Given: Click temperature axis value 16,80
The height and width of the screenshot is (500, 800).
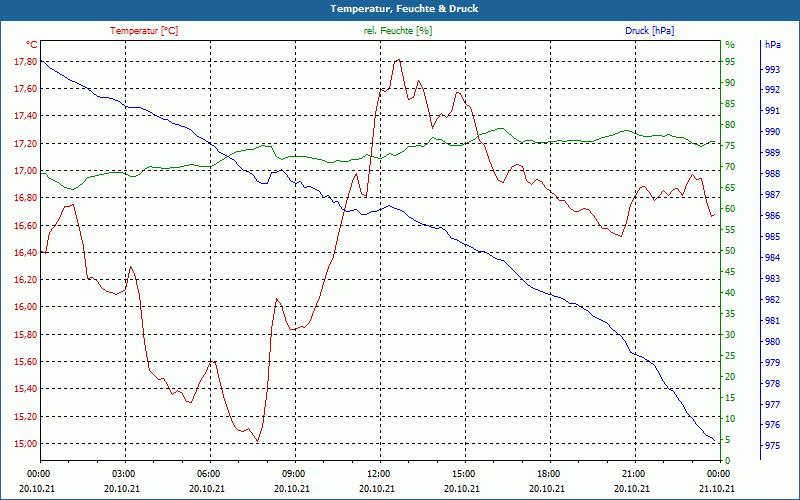Looking at the screenshot, I should click(x=27, y=197).
